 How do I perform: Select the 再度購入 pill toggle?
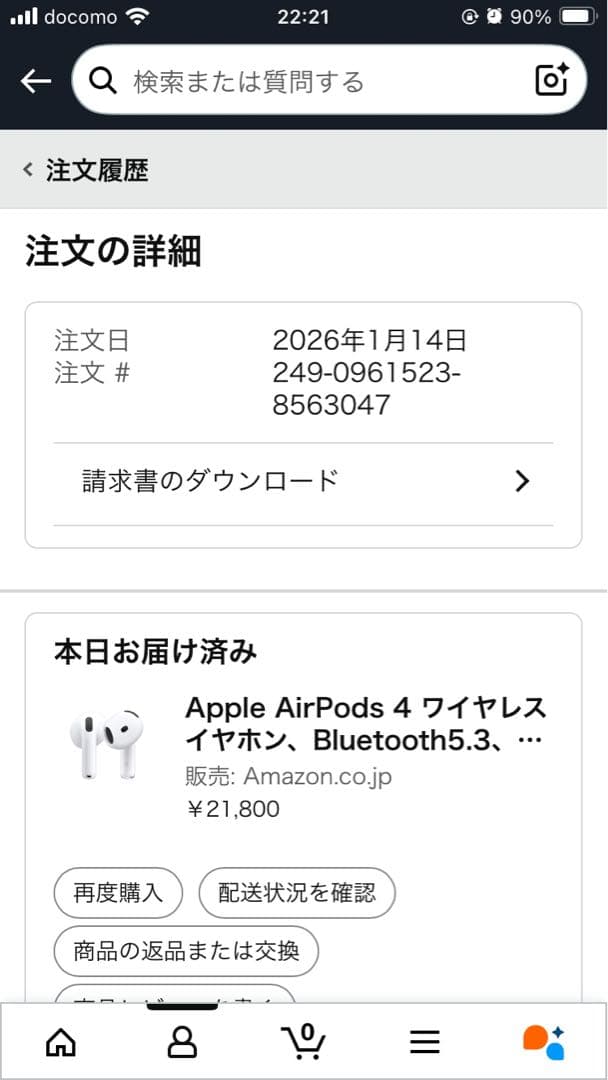coord(117,893)
